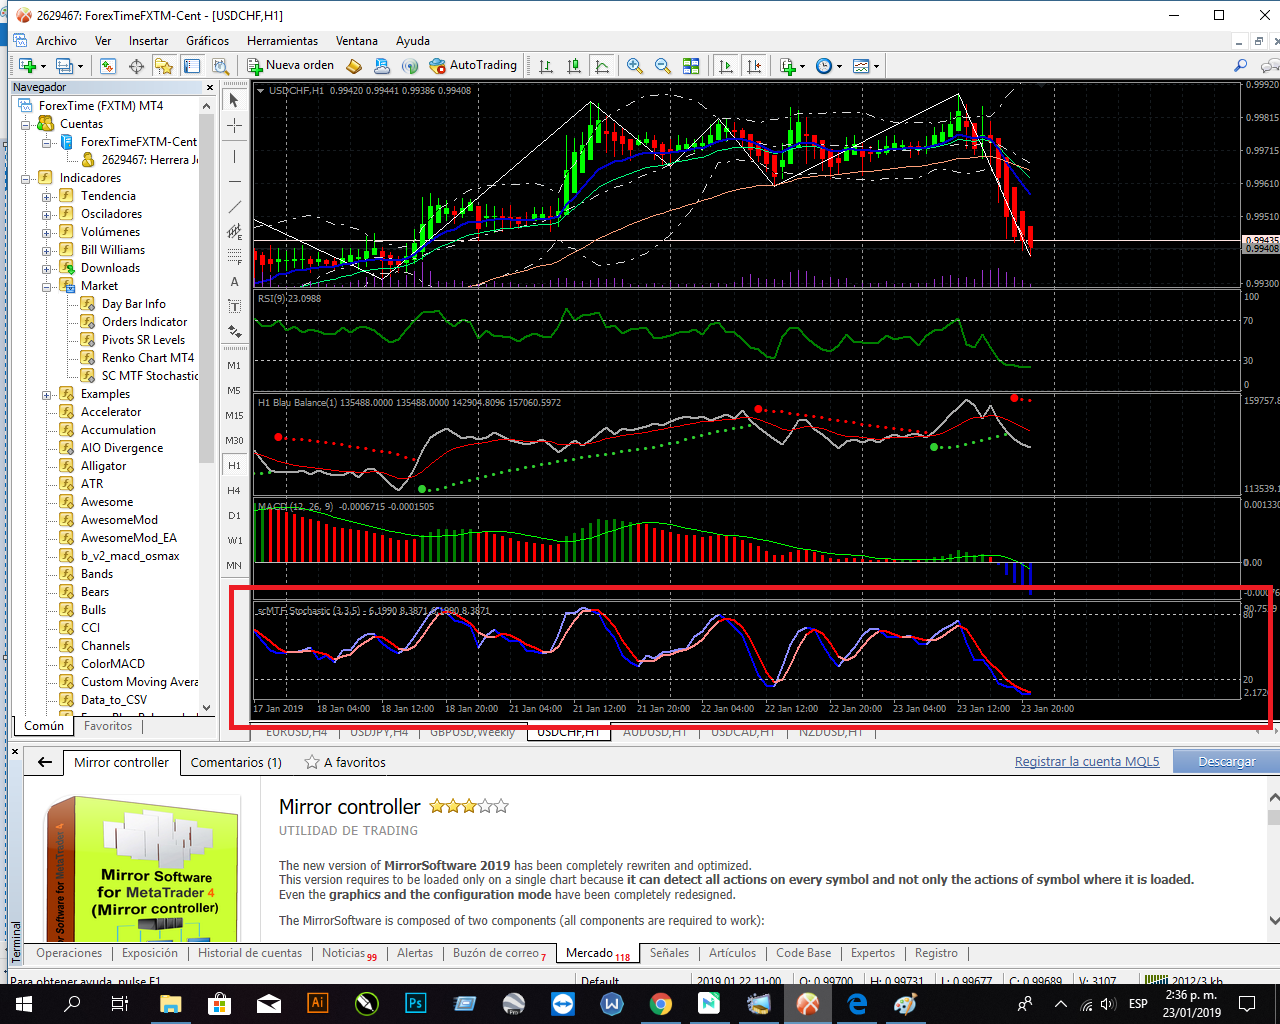Open the Gráficos menu

tap(207, 41)
